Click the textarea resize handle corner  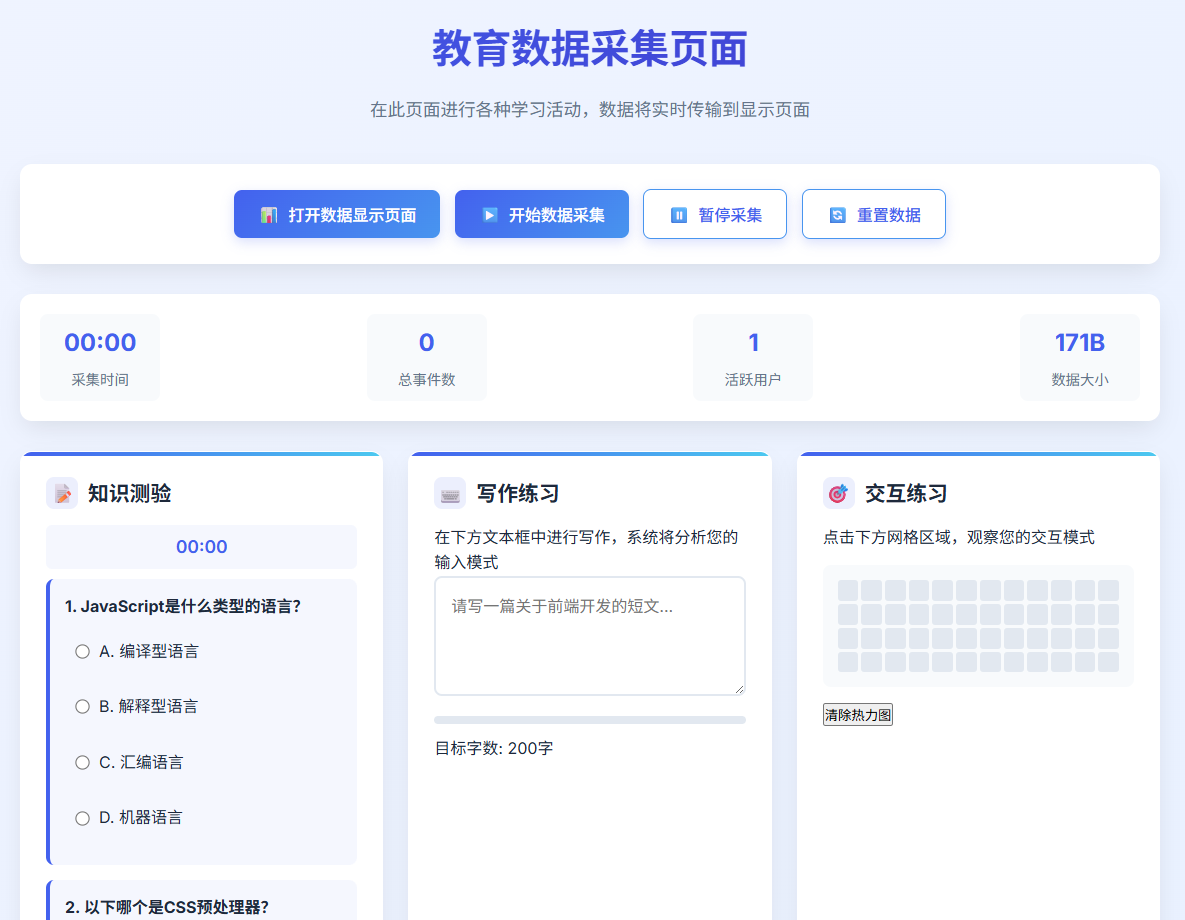coord(739,689)
